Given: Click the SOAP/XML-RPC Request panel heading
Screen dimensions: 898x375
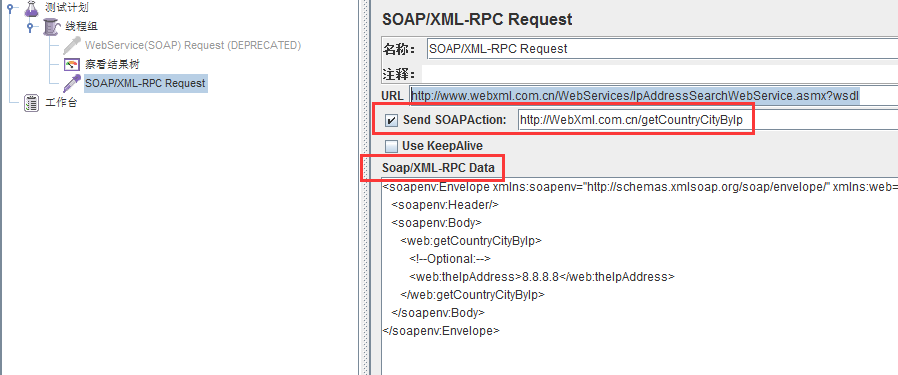Looking at the screenshot, I should [x=476, y=19].
